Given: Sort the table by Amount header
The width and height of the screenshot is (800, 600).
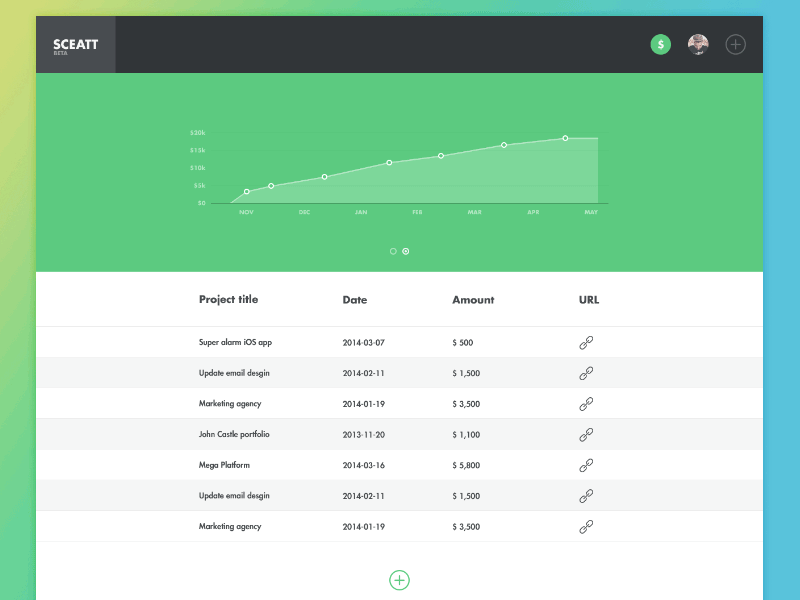Looking at the screenshot, I should [x=472, y=299].
